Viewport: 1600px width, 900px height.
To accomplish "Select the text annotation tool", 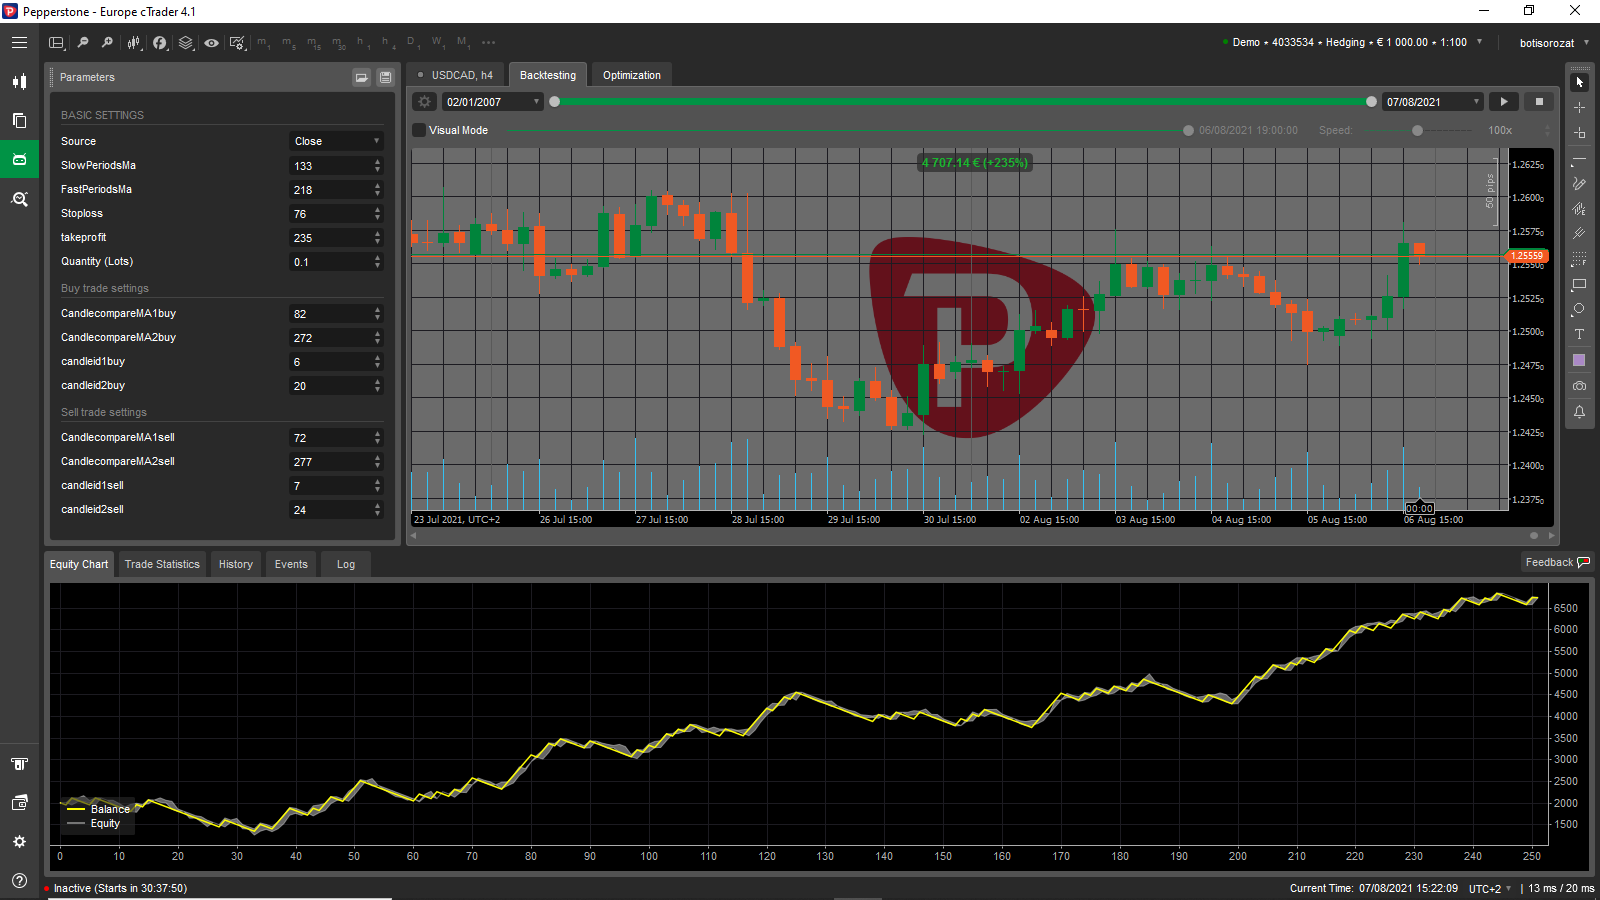I will point(1579,335).
